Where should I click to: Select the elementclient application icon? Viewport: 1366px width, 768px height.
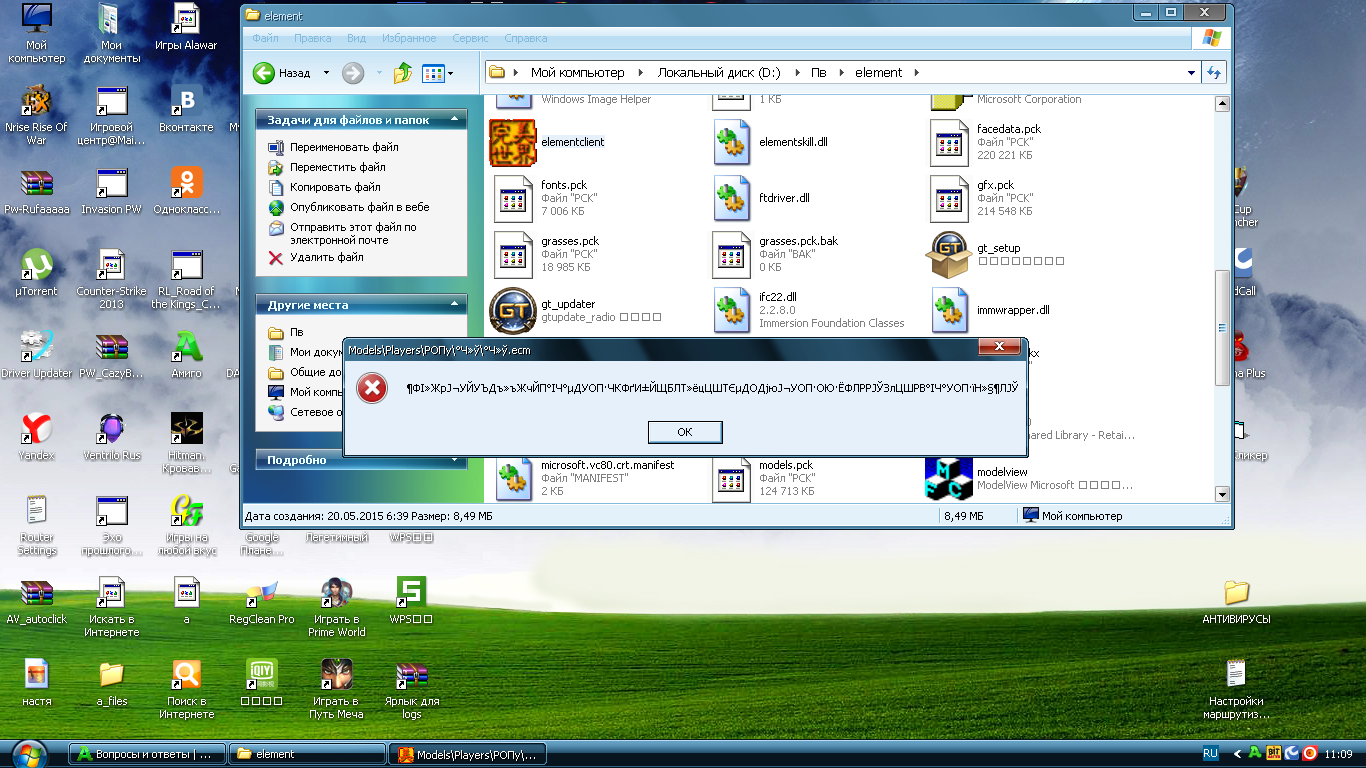click(513, 143)
